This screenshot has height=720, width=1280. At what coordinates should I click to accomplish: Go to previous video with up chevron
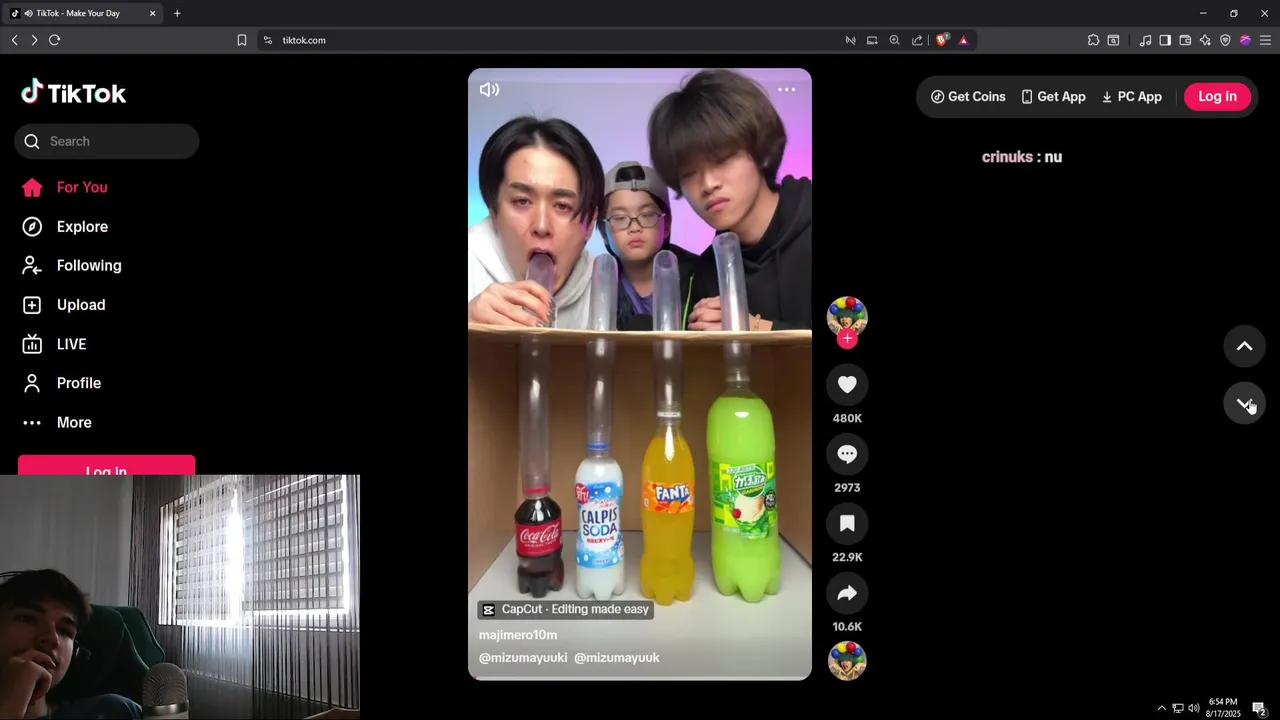[x=1245, y=346]
